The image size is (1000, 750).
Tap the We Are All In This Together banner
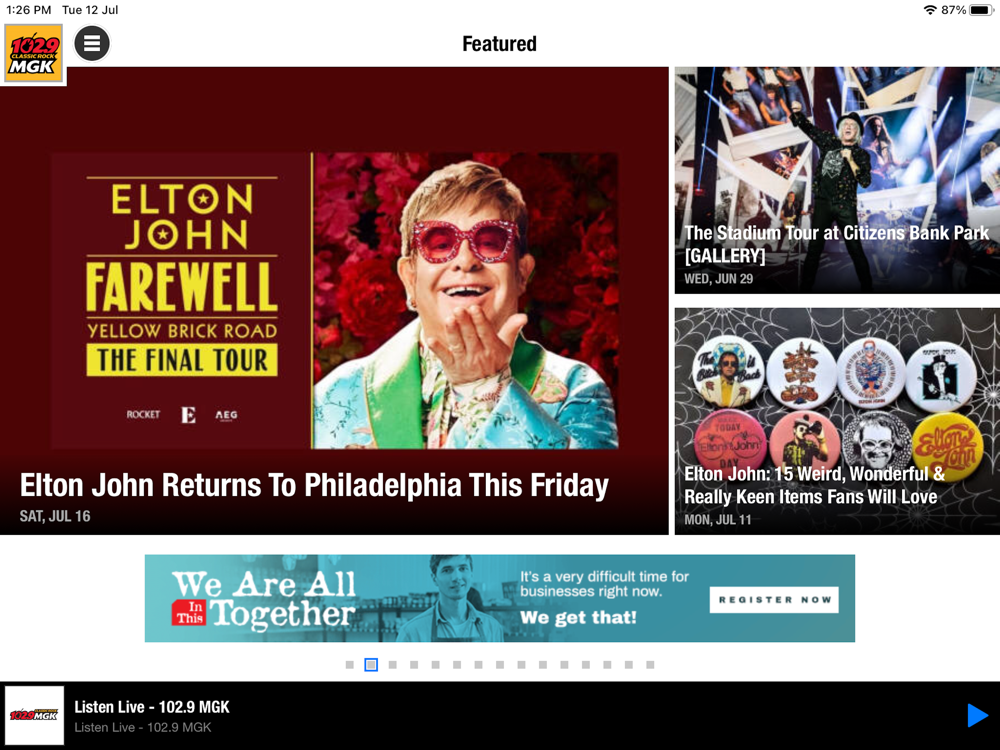click(x=500, y=598)
